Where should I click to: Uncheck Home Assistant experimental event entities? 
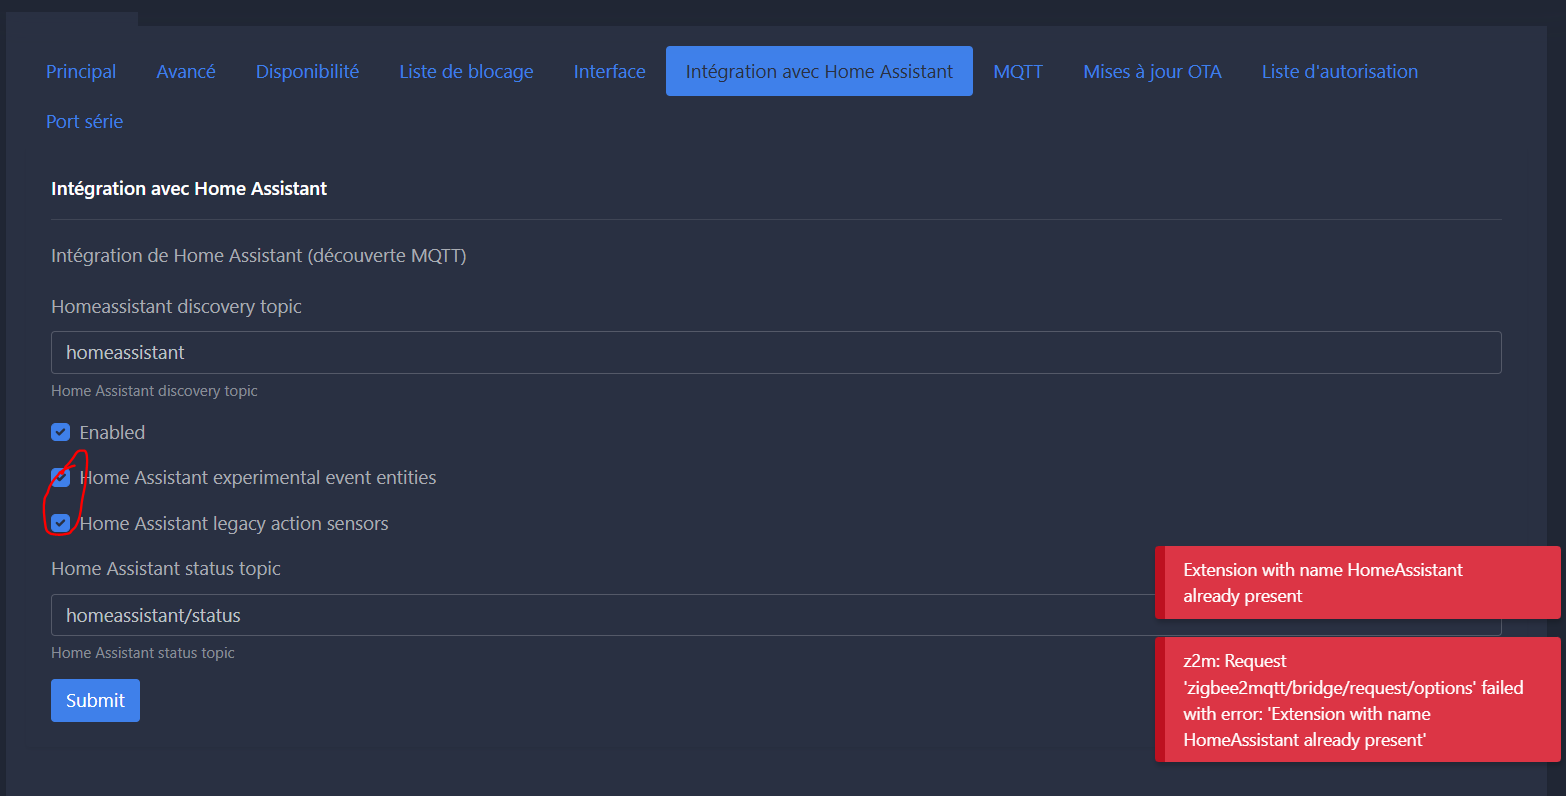tap(61, 478)
